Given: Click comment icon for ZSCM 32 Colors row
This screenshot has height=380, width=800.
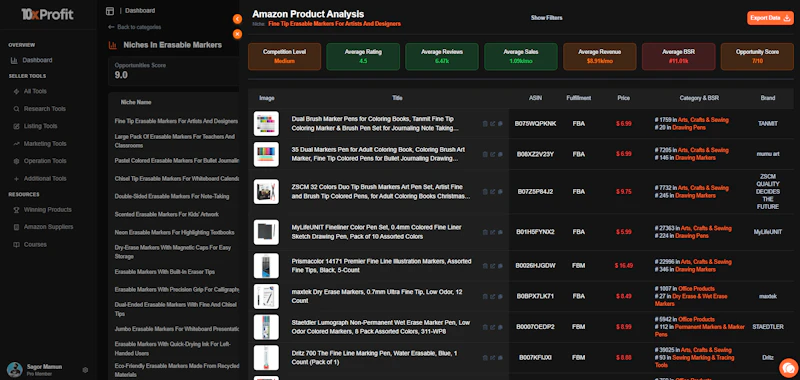Looking at the screenshot, I should [500, 192].
